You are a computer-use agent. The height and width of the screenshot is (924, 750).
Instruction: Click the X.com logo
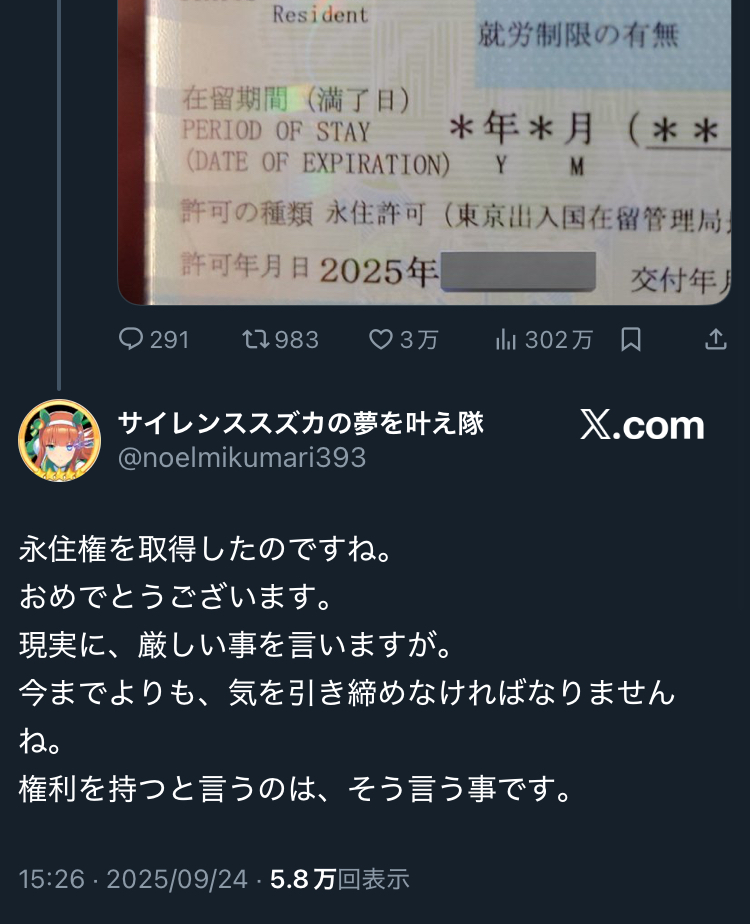pos(642,425)
